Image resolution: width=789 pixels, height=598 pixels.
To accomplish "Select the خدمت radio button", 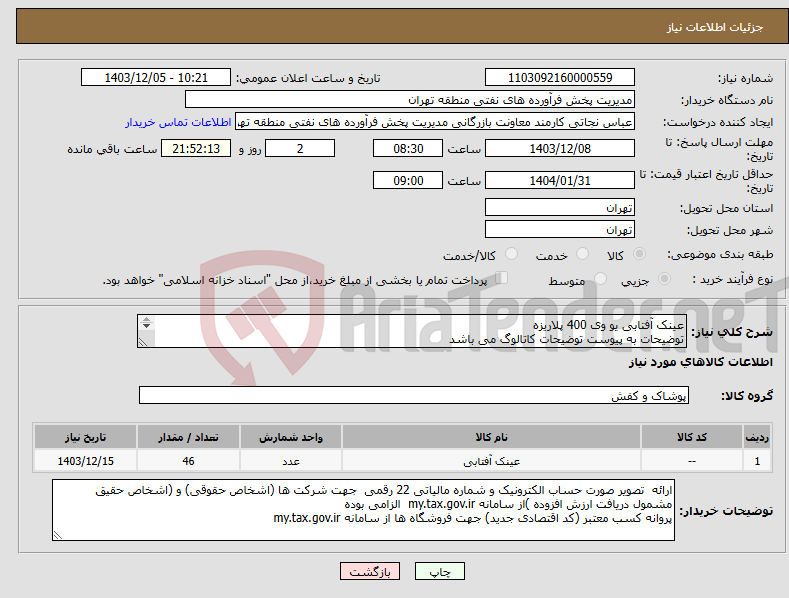I will (582, 254).
